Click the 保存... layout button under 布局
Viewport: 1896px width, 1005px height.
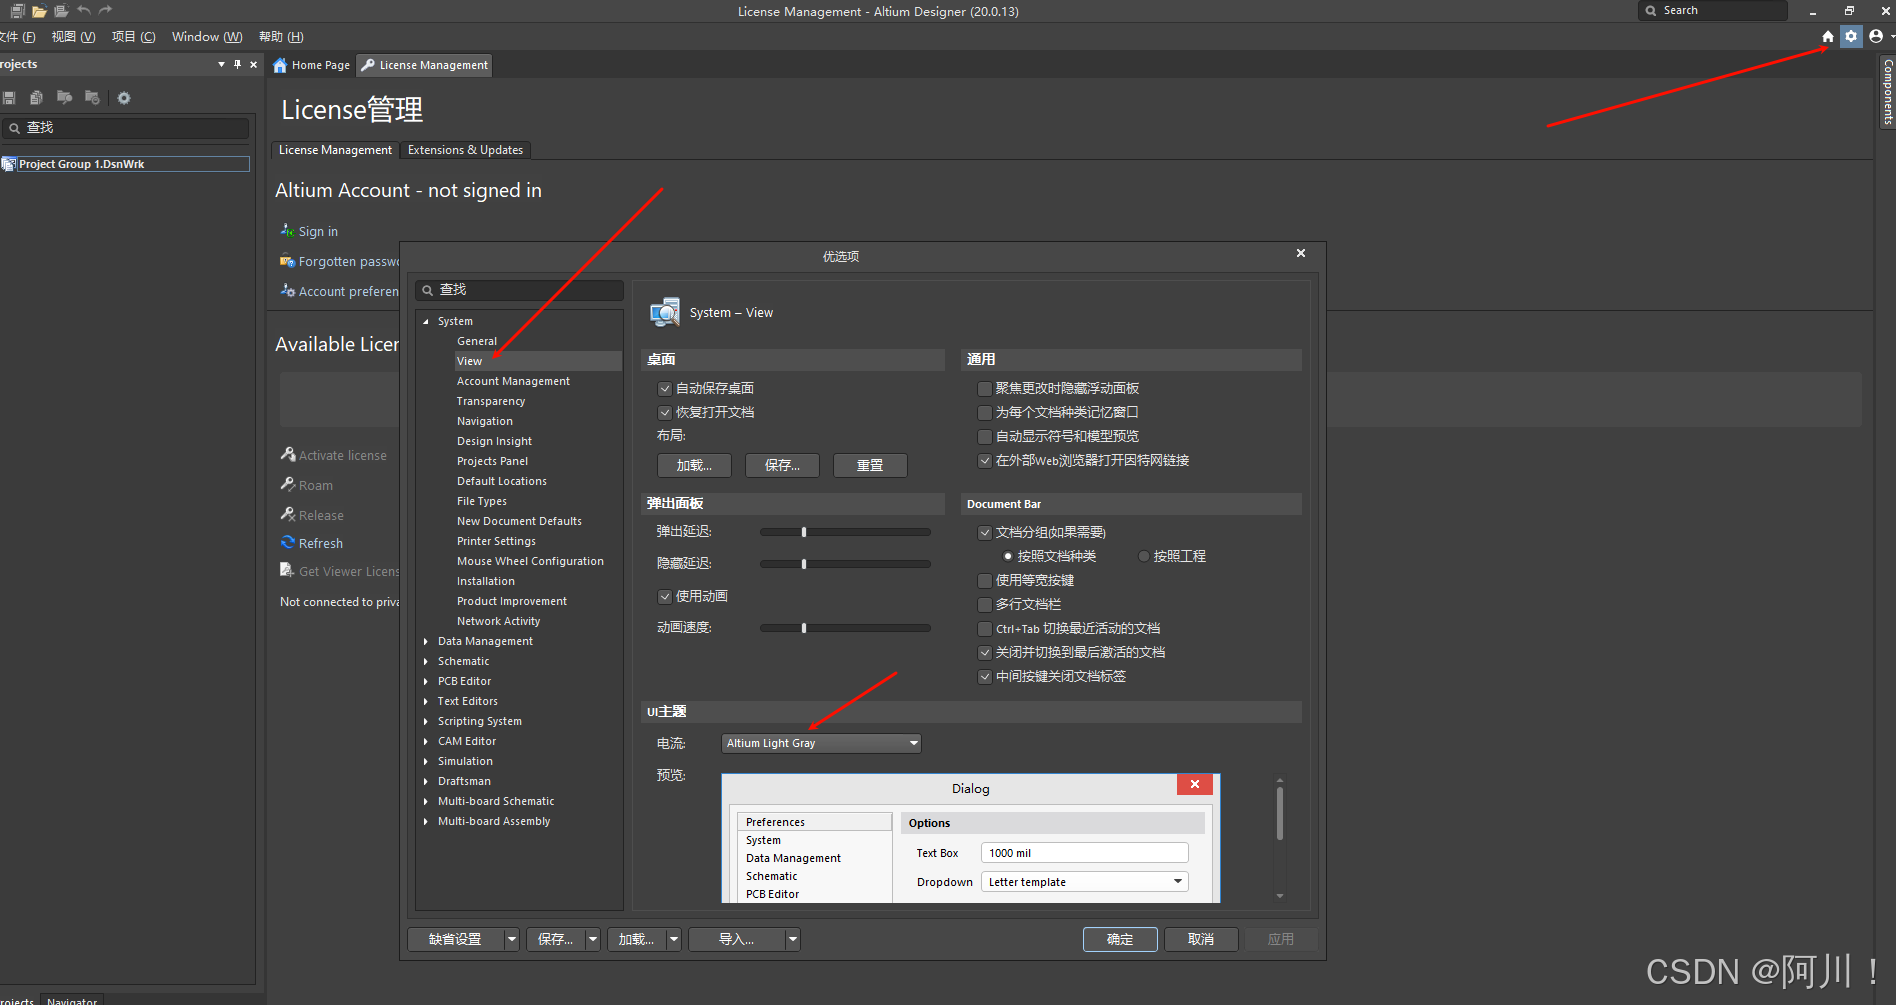coord(782,466)
